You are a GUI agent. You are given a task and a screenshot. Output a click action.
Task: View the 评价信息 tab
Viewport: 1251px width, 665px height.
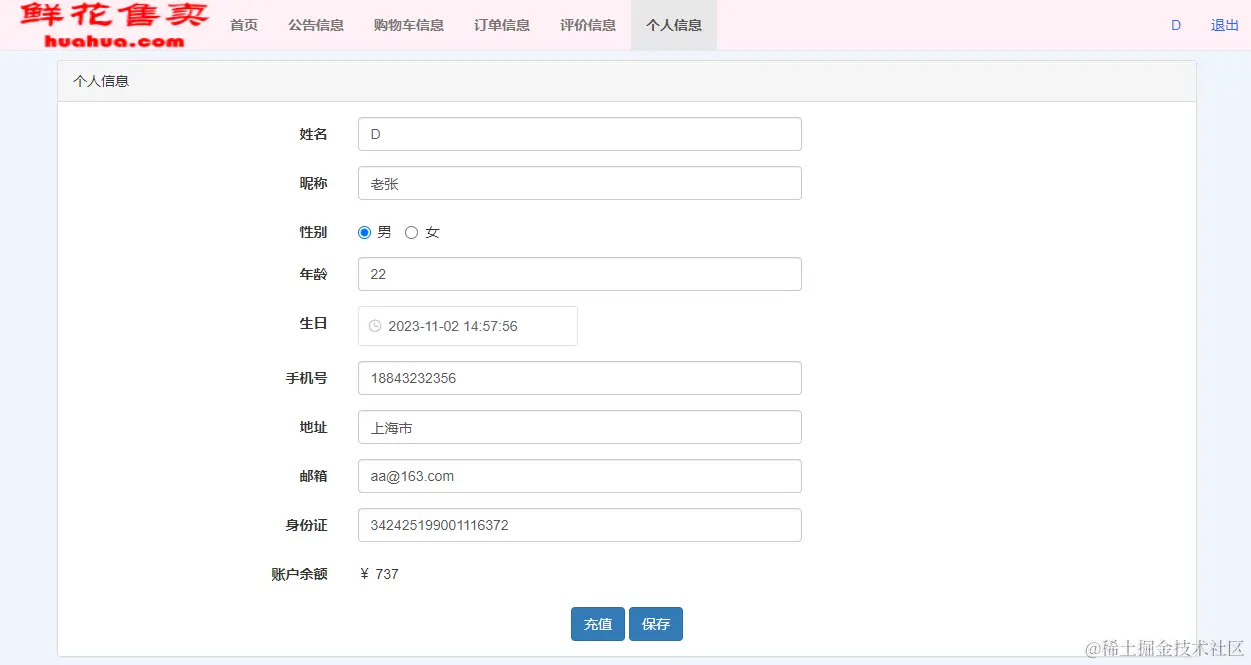coord(588,25)
